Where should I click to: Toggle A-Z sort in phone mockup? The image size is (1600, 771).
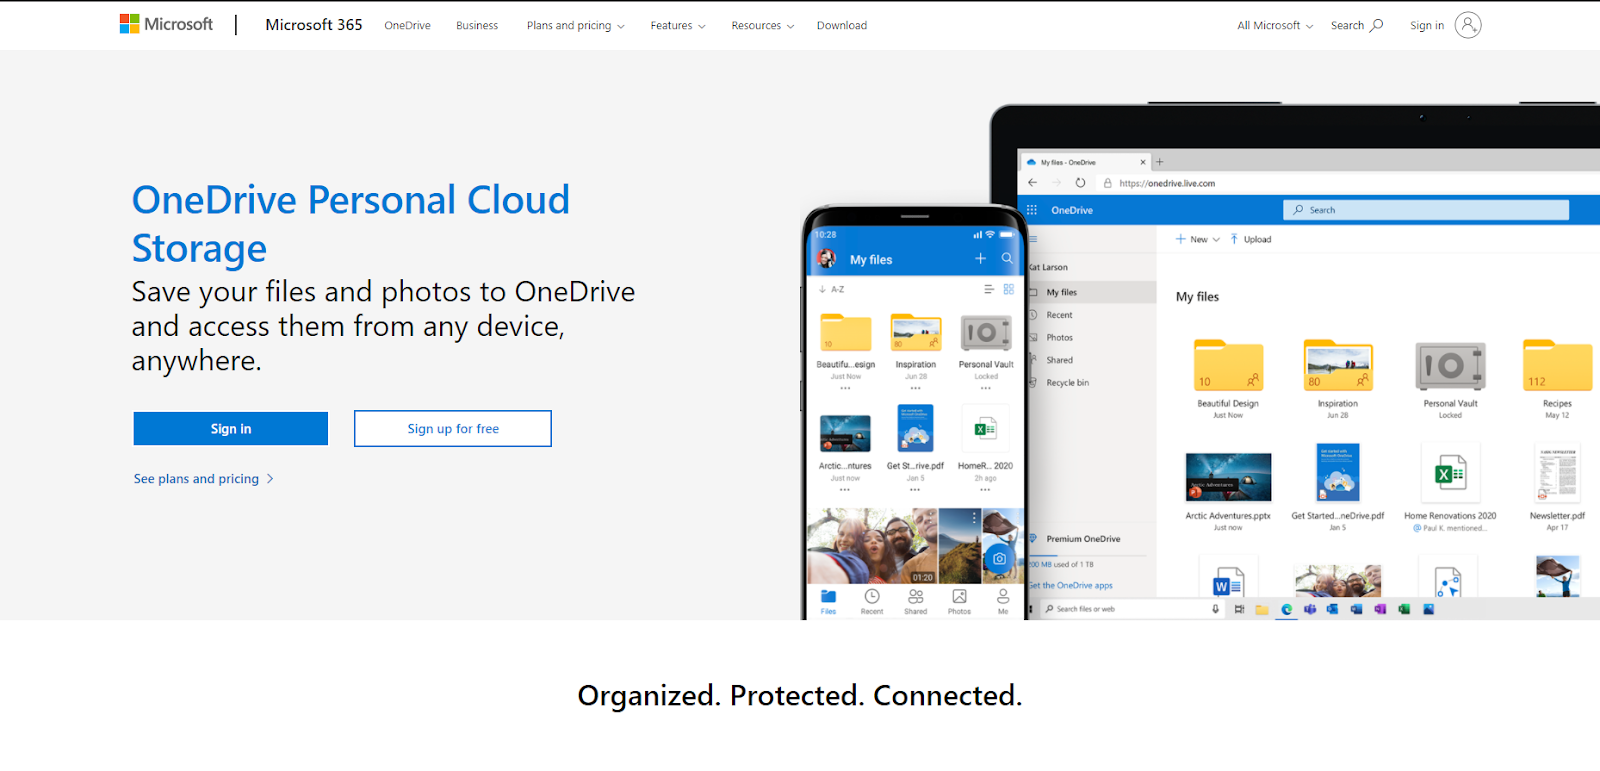(x=832, y=289)
